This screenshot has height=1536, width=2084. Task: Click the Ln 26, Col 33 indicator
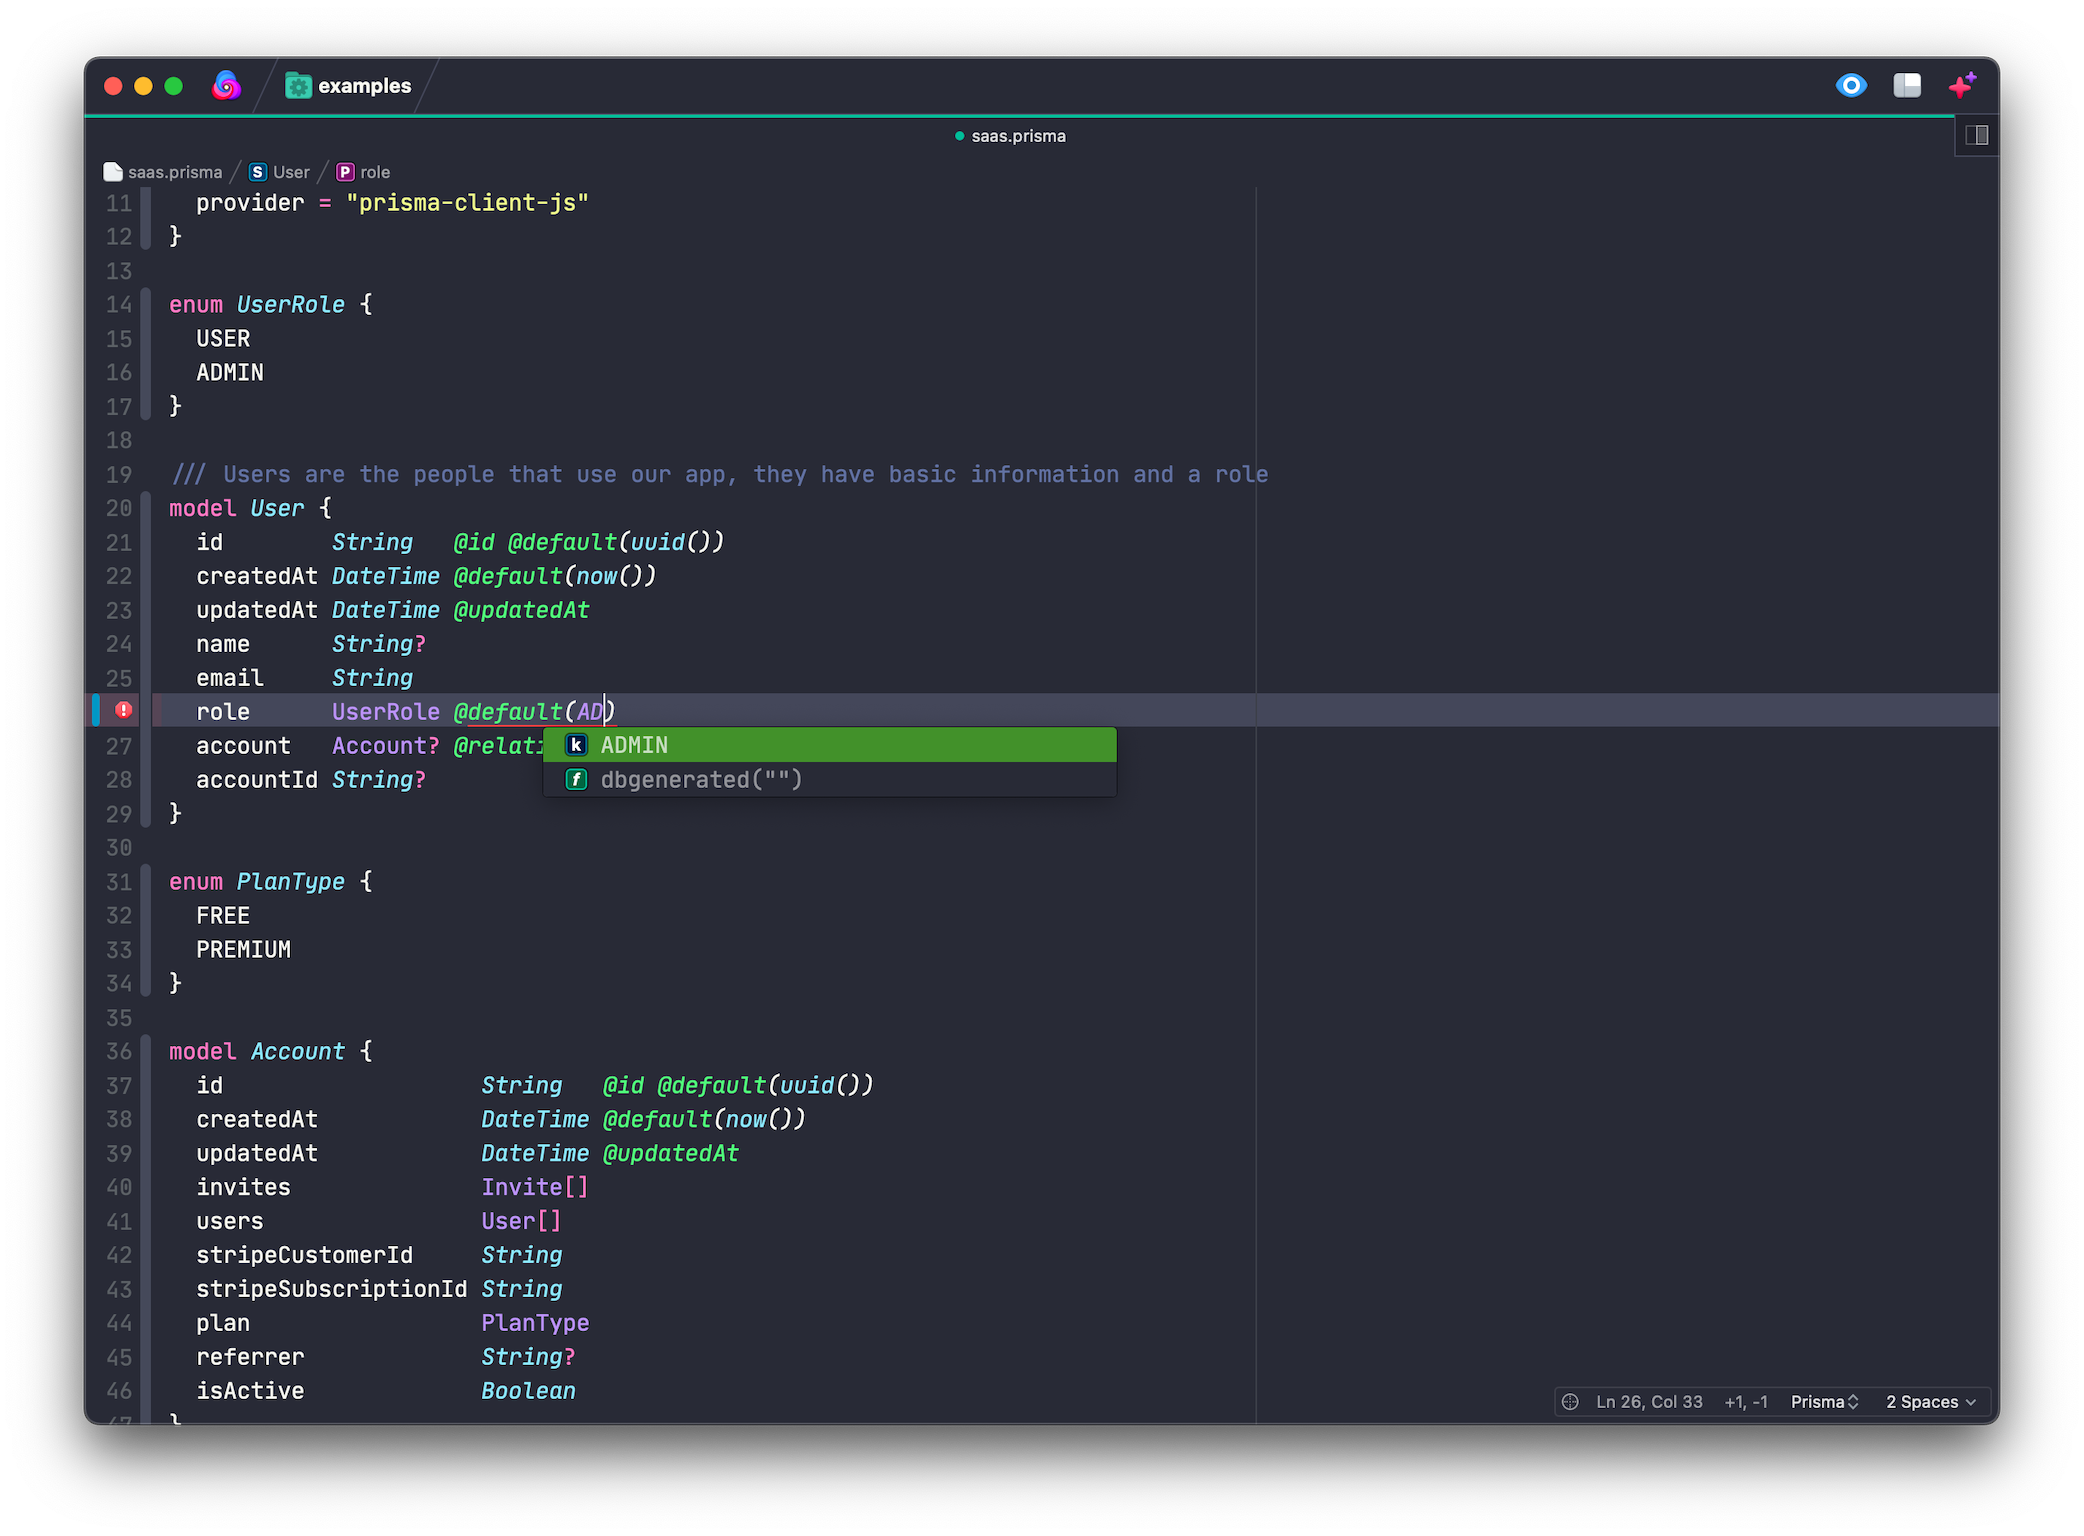click(1649, 1402)
